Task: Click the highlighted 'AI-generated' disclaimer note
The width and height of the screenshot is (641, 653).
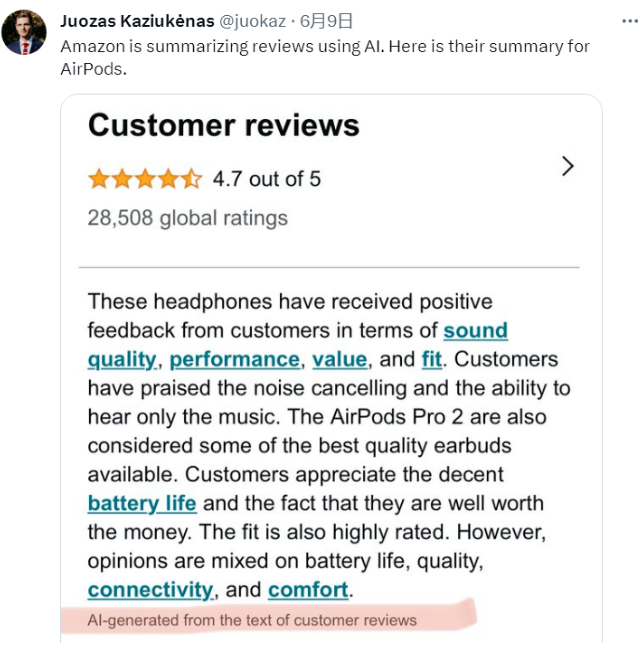Action: (252, 620)
